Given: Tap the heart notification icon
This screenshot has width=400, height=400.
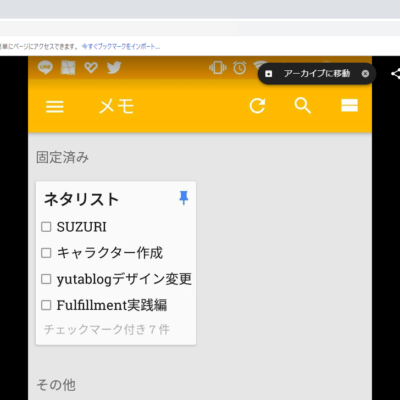Looking at the screenshot, I should point(91,68).
